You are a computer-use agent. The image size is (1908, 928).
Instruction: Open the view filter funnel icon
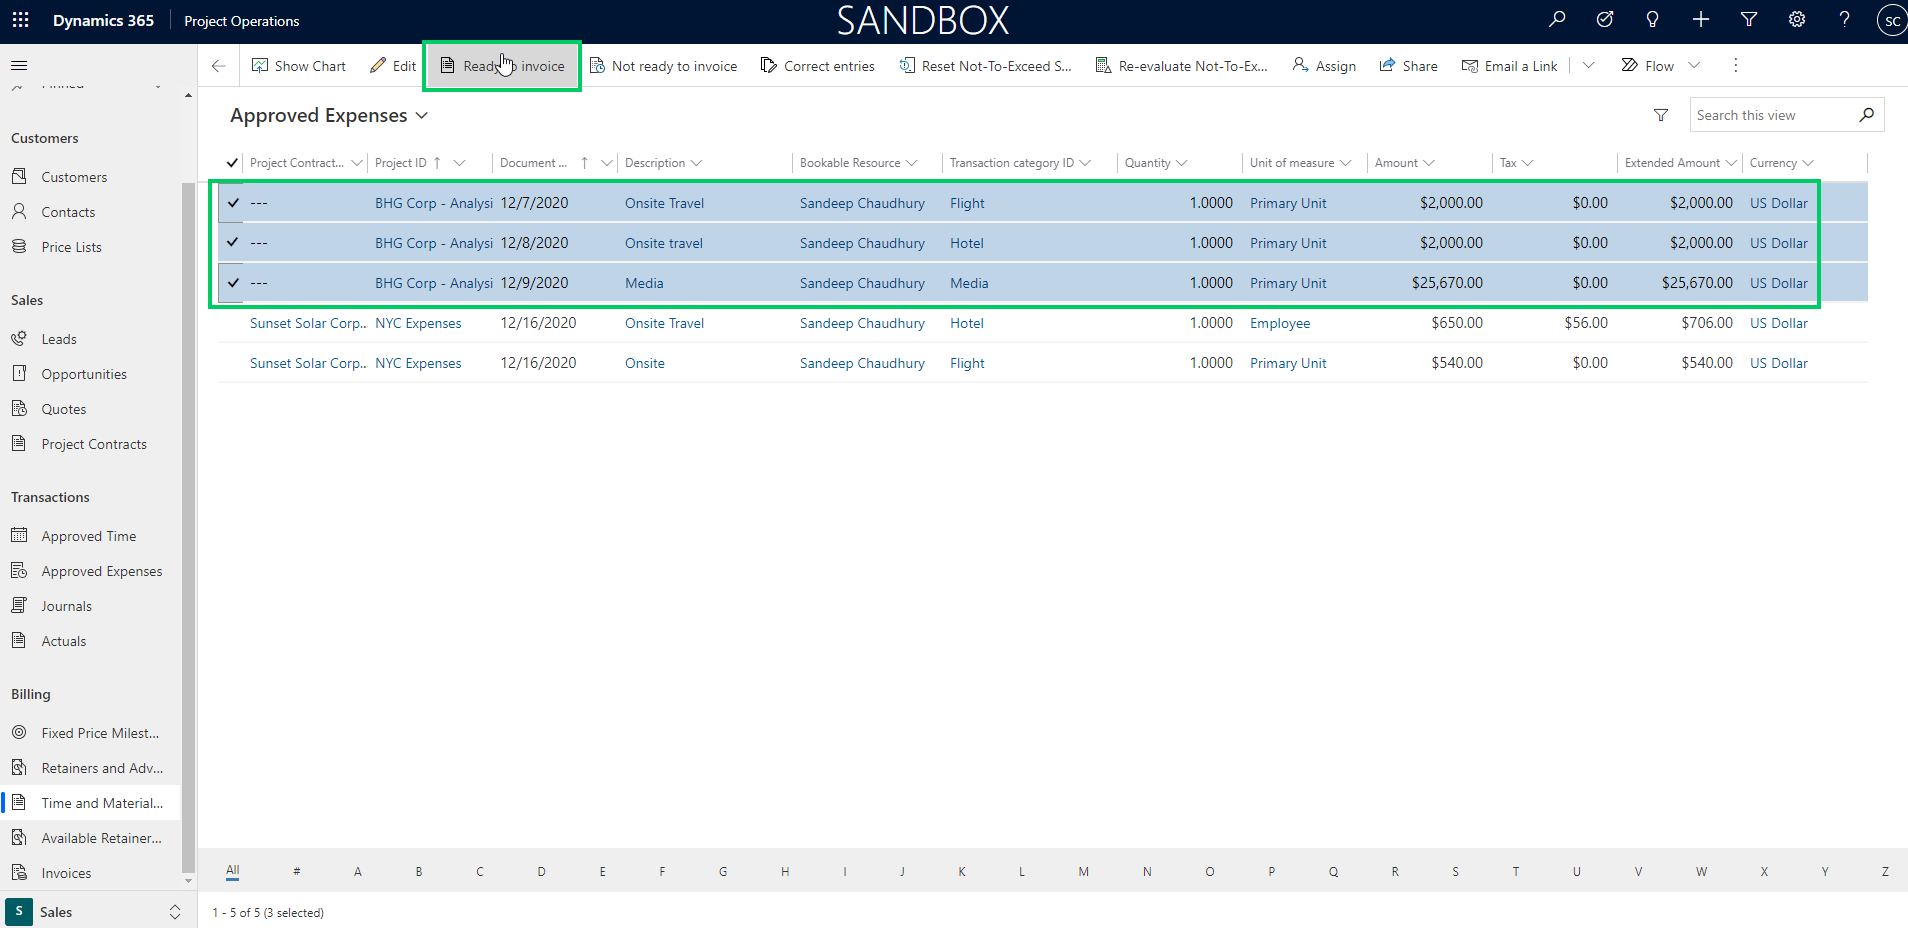click(1661, 116)
